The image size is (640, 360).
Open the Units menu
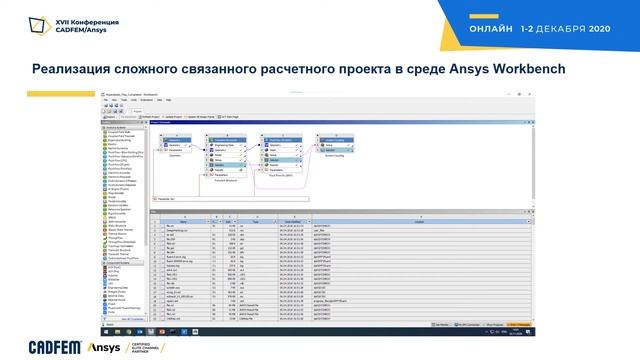pos(134,100)
